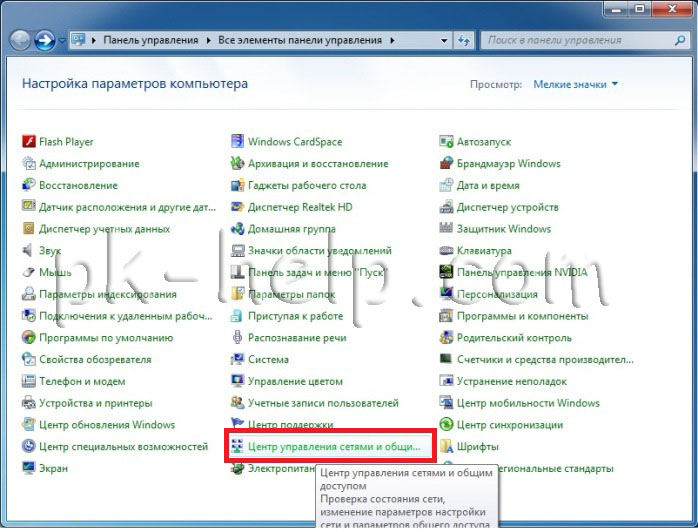
Task: Open the Восстановление icon
Action: pos(28,185)
